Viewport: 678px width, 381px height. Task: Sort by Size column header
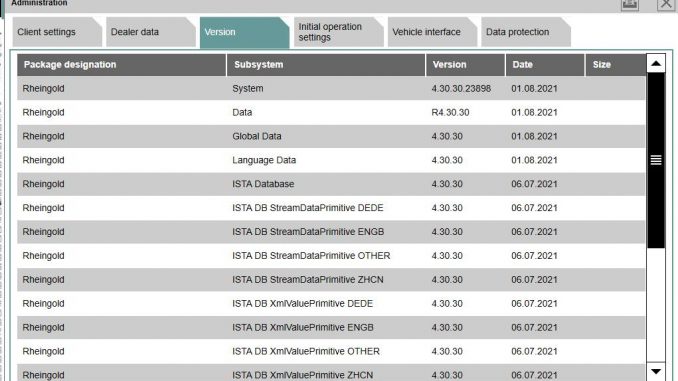tap(616, 65)
